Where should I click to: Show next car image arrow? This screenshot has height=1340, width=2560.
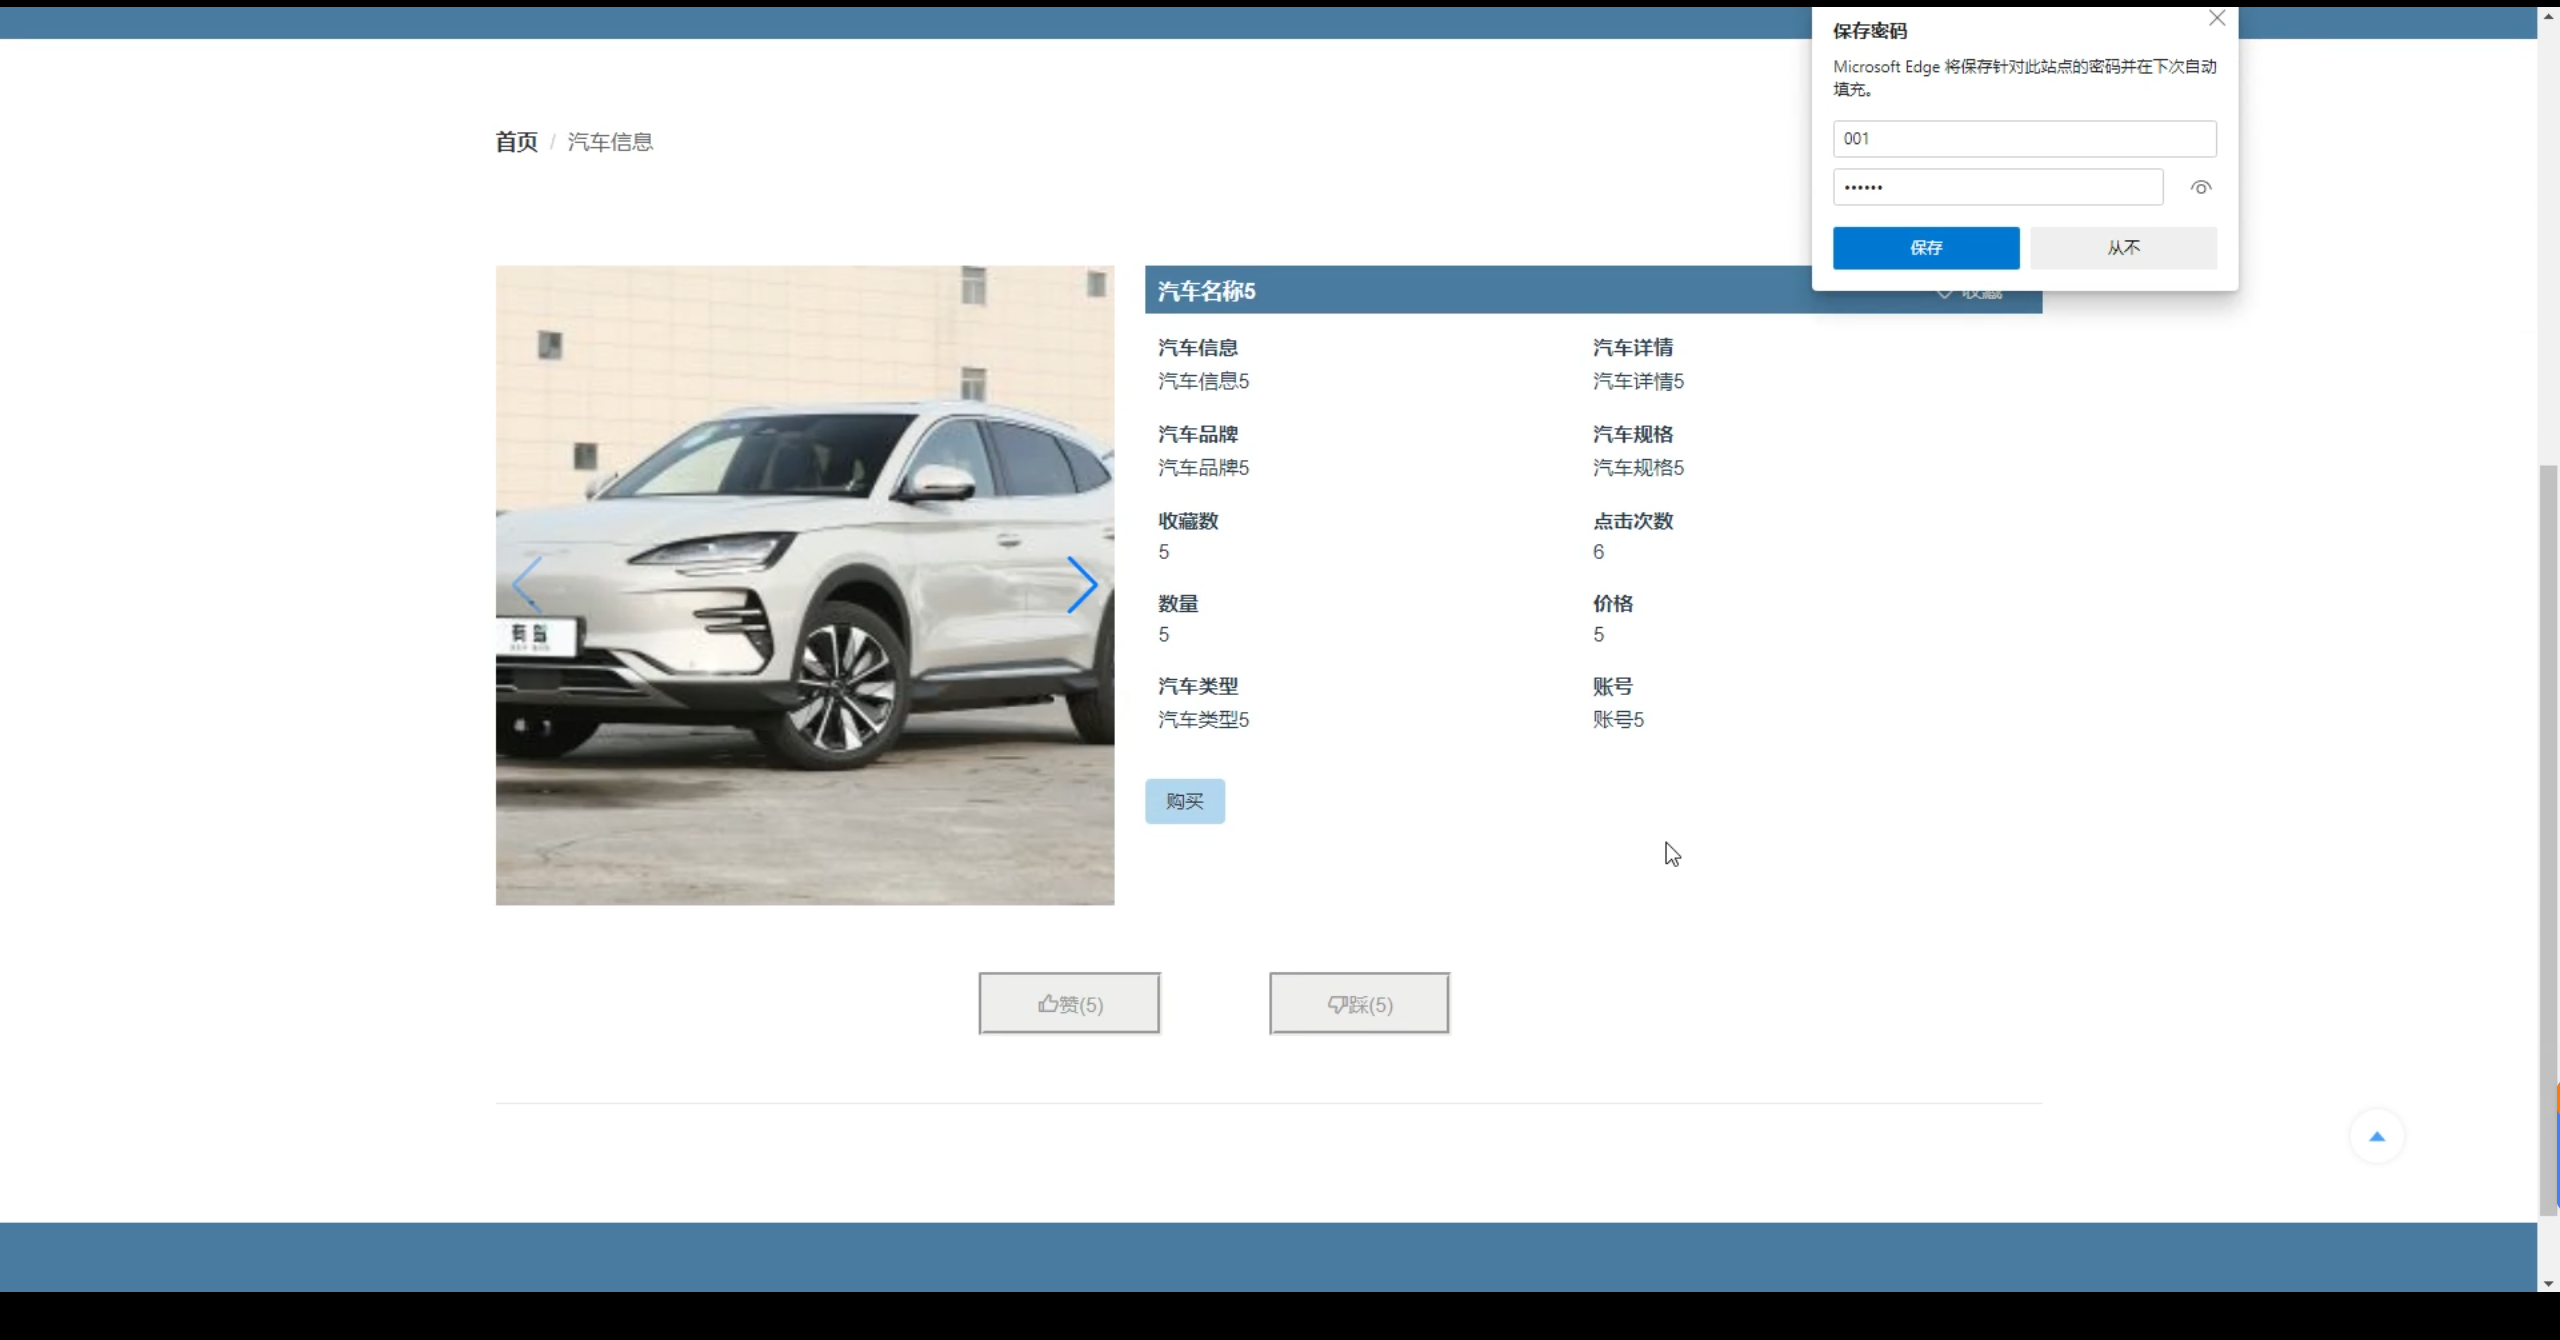(1081, 585)
